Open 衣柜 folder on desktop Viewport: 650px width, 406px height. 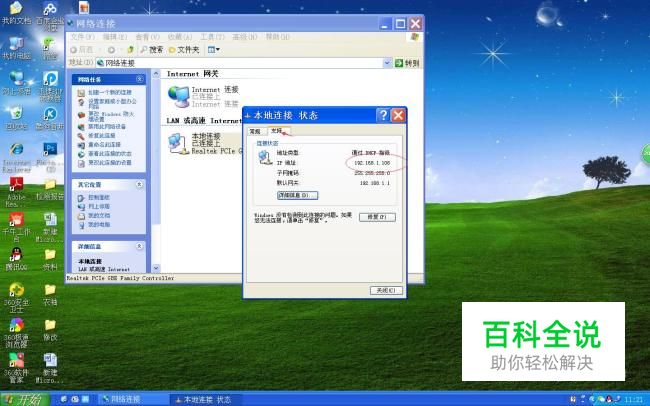(50, 295)
